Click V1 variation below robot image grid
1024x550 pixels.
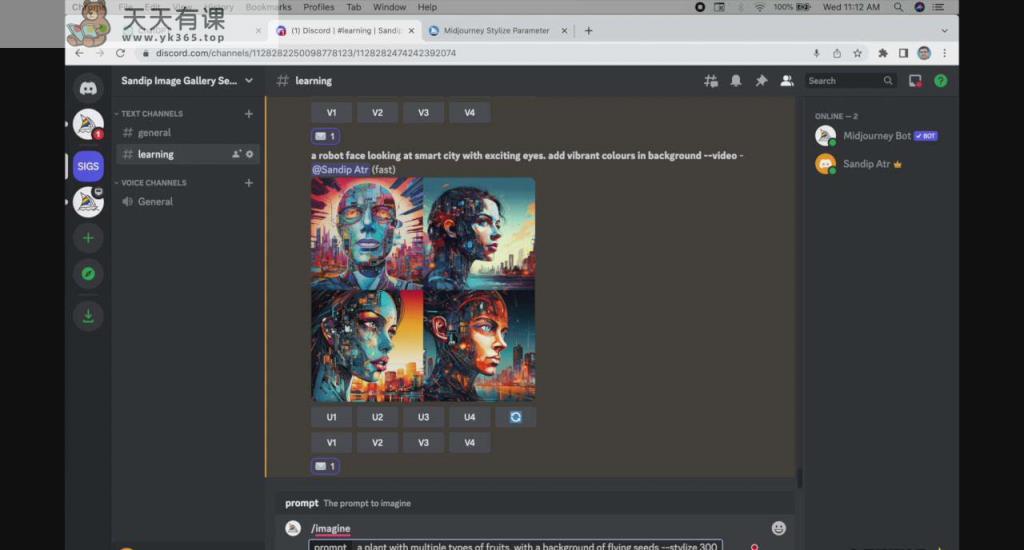332,442
